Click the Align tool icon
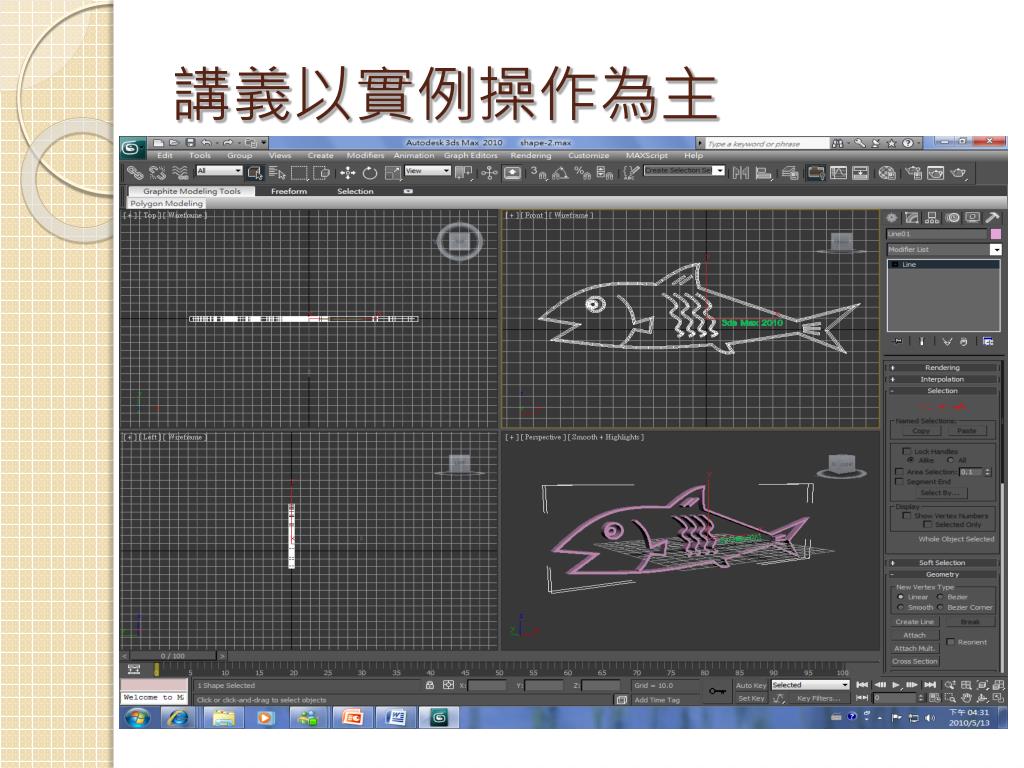Image resolution: width=1024 pixels, height=768 pixels. tap(763, 173)
